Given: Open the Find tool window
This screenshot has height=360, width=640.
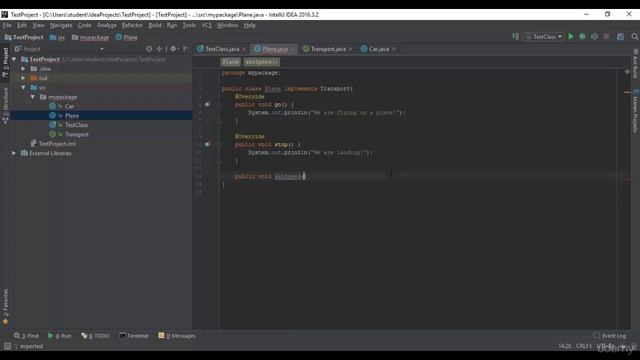Looking at the screenshot, I should click(27, 336).
